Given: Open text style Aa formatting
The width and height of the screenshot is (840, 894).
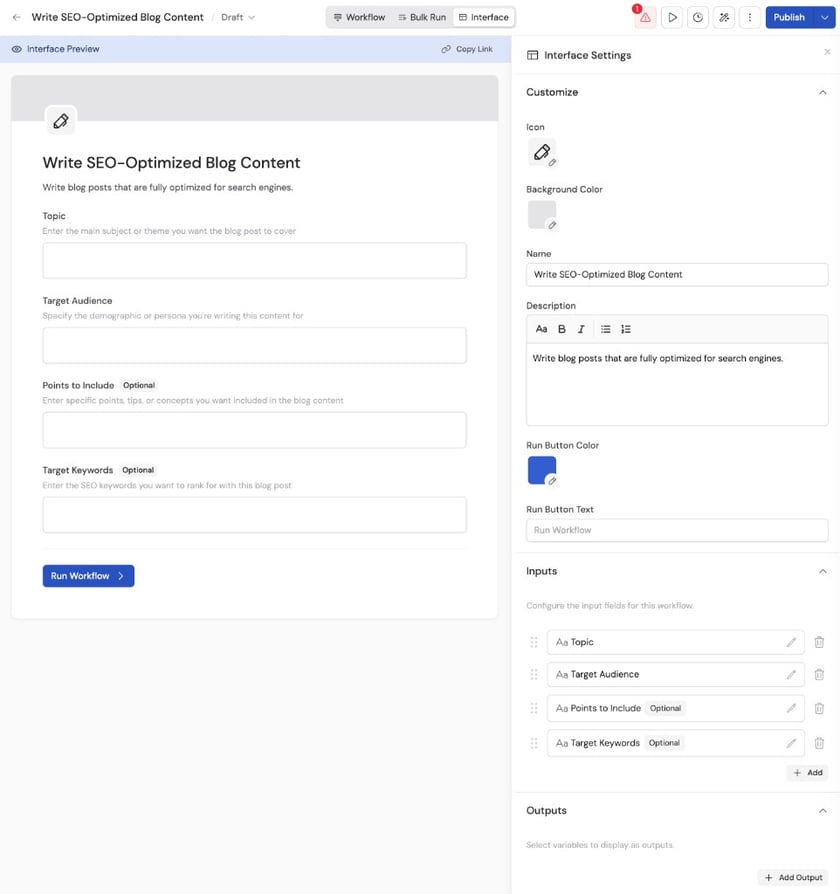Looking at the screenshot, I should coord(541,329).
